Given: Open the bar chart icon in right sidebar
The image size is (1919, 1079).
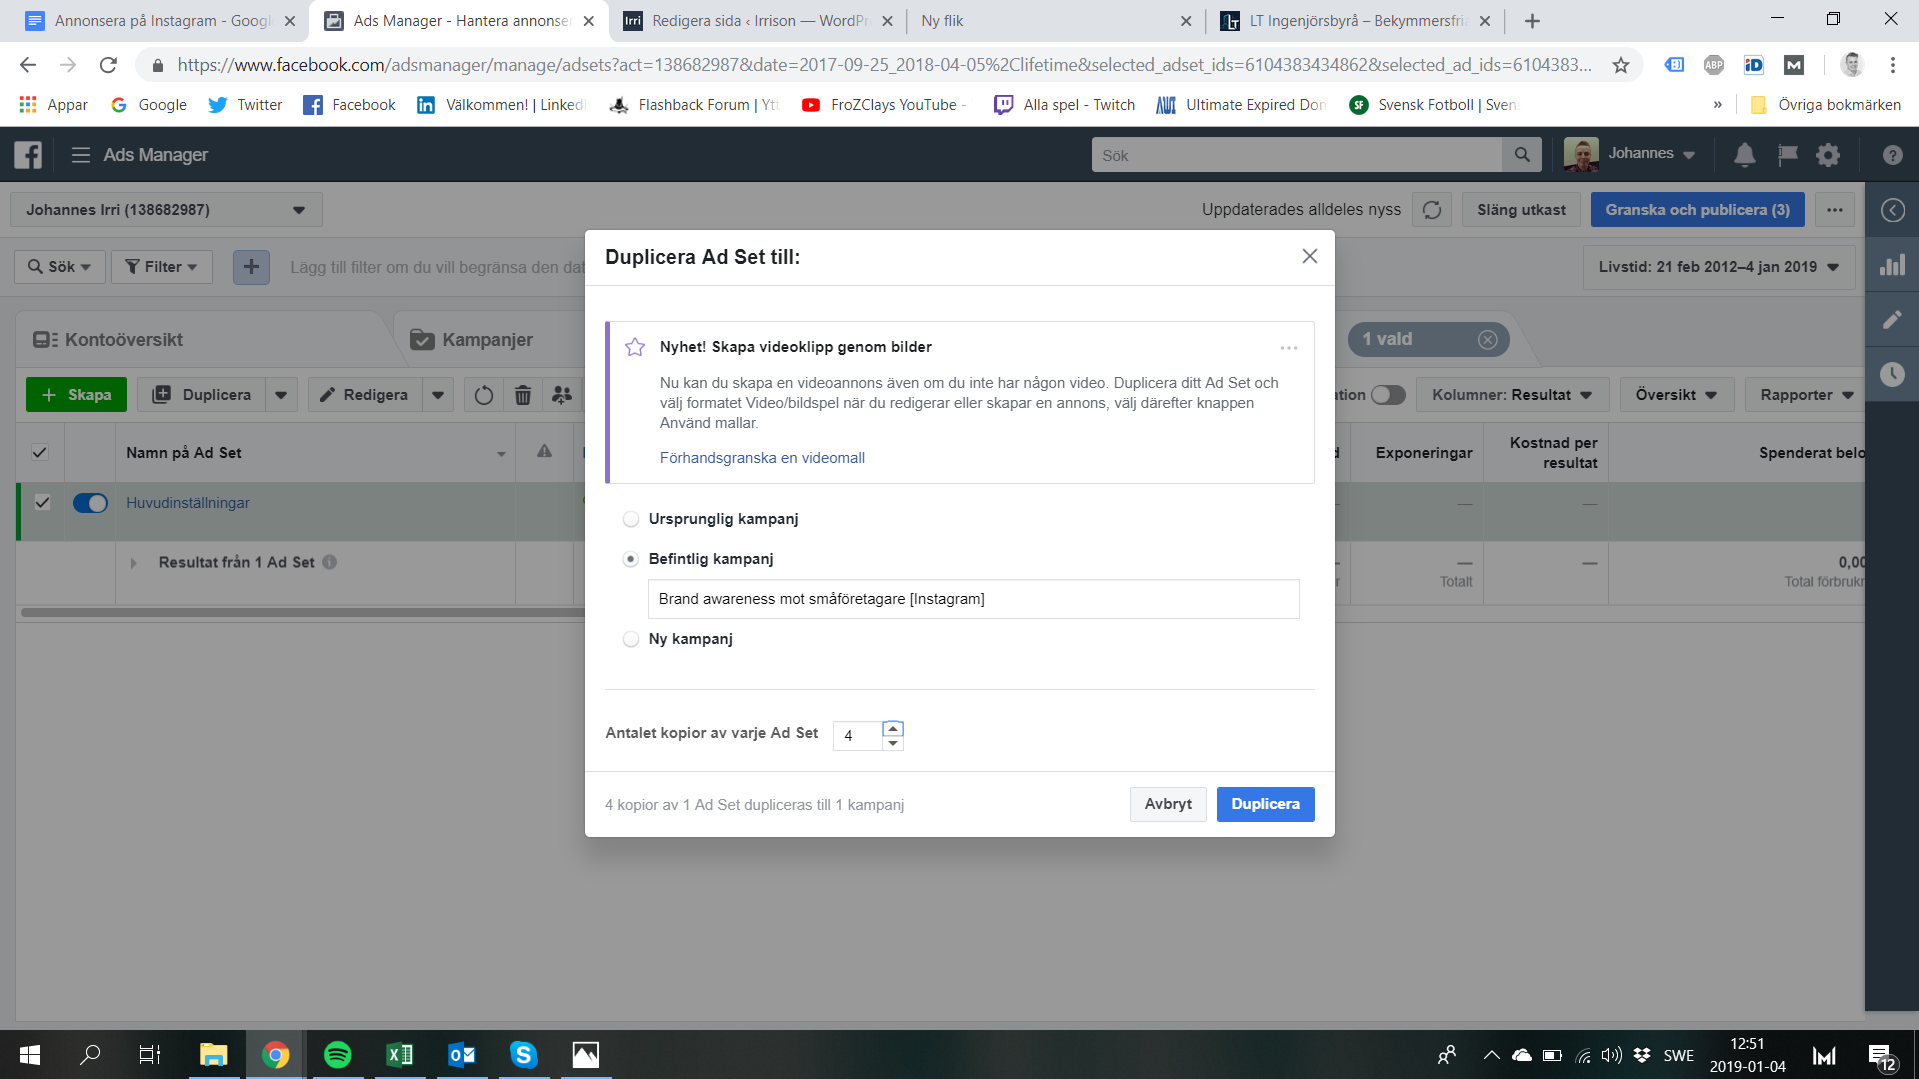Looking at the screenshot, I should tap(1892, 265).
